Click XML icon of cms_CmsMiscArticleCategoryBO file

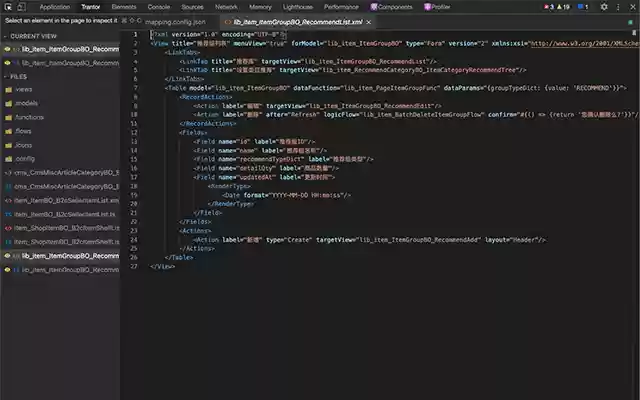[x=8, y=173]
